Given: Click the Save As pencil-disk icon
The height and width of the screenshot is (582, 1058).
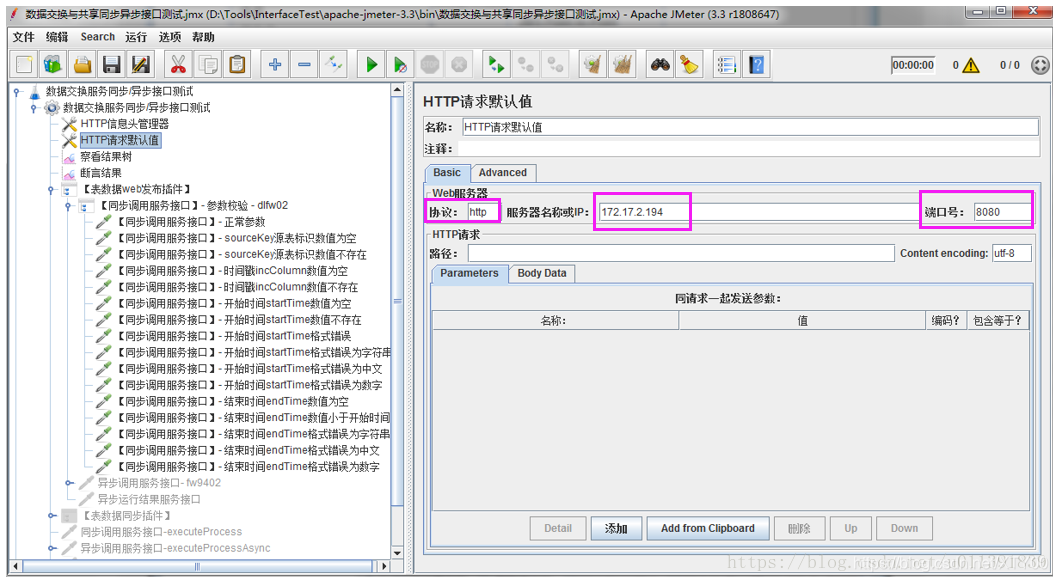Looking at the screenshot, I should coord(140,65).
